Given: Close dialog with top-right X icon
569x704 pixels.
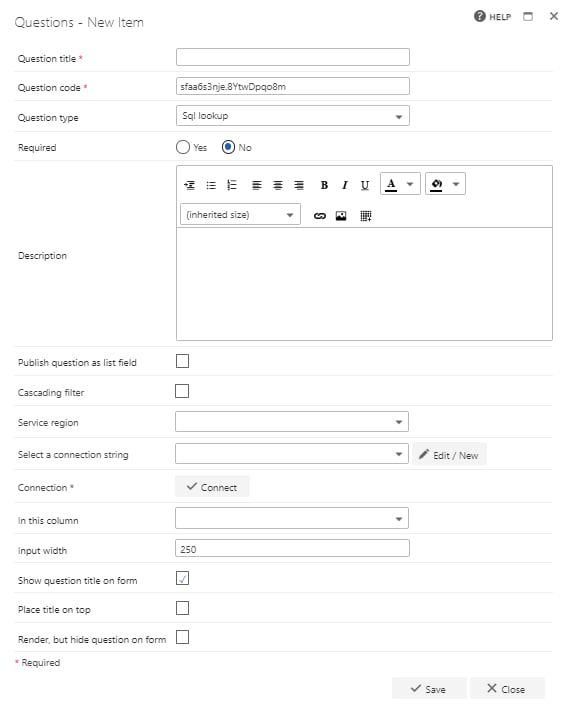Looking at the screenshot, I should pyautogui.click(x=554, y=16).
